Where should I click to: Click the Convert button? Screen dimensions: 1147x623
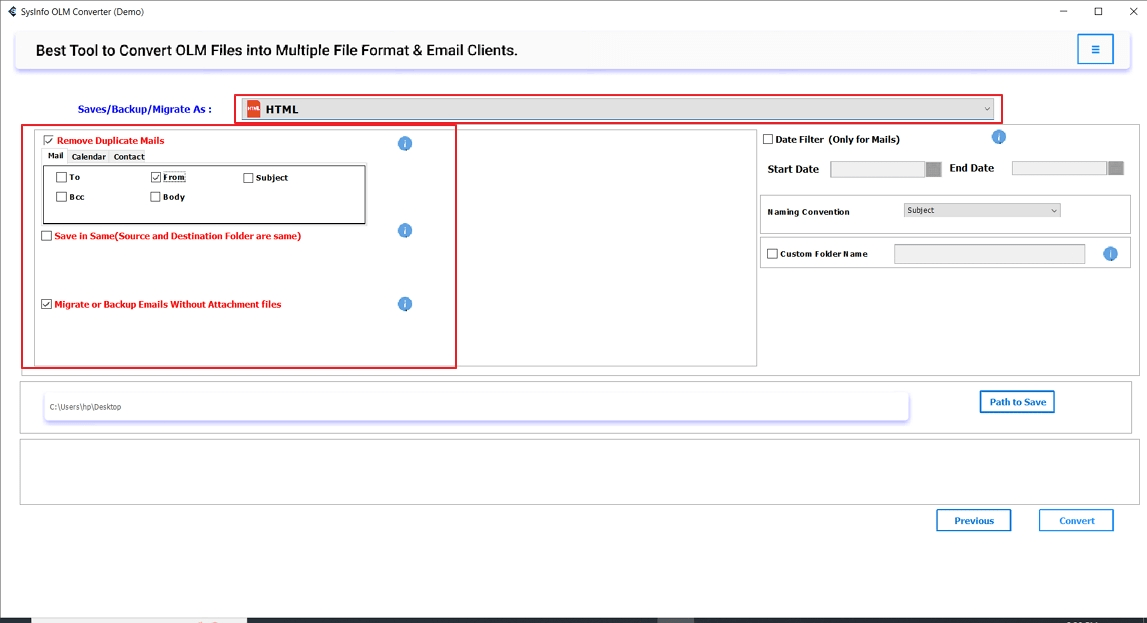[1076, 521]
